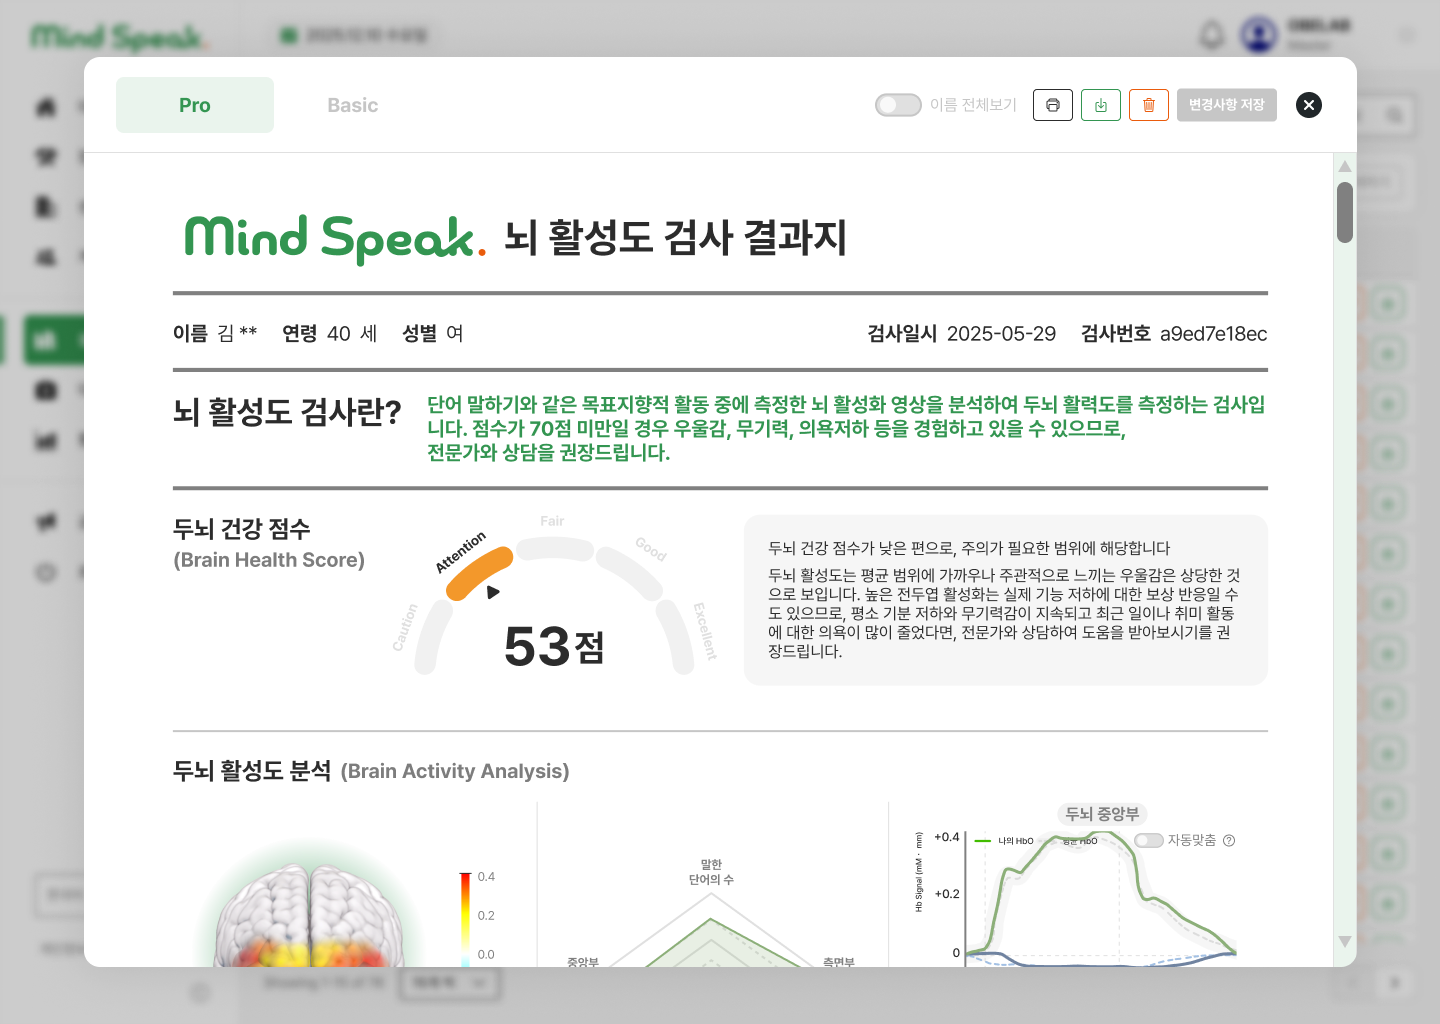Click the scrollbar down arrow in the report
This screenshot has height=1024, width=1440.
pyautogui.click(x=1345, y=942)
